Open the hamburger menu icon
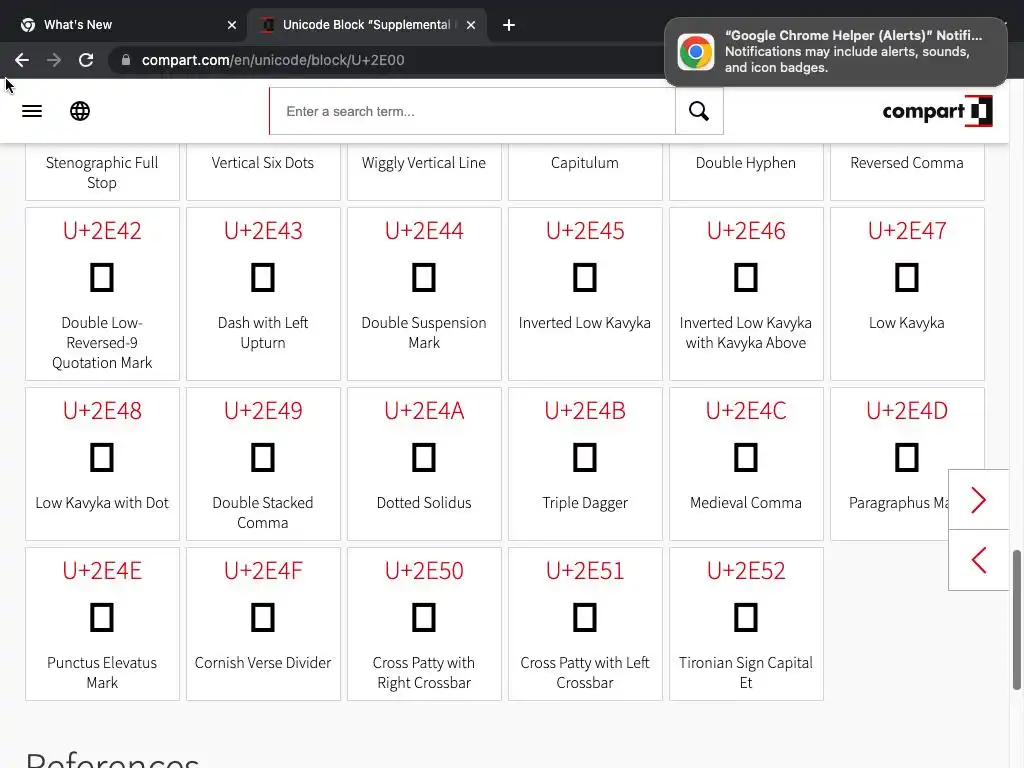 [x=32, y=111]
